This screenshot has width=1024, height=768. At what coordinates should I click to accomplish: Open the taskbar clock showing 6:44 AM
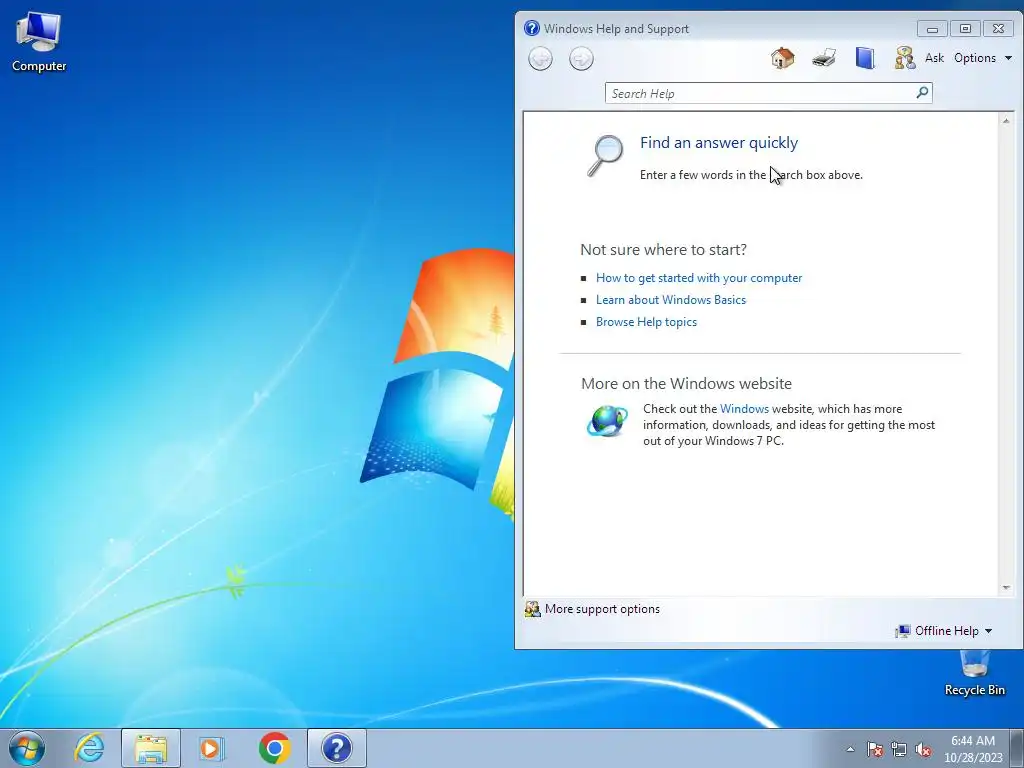[972, 749]
